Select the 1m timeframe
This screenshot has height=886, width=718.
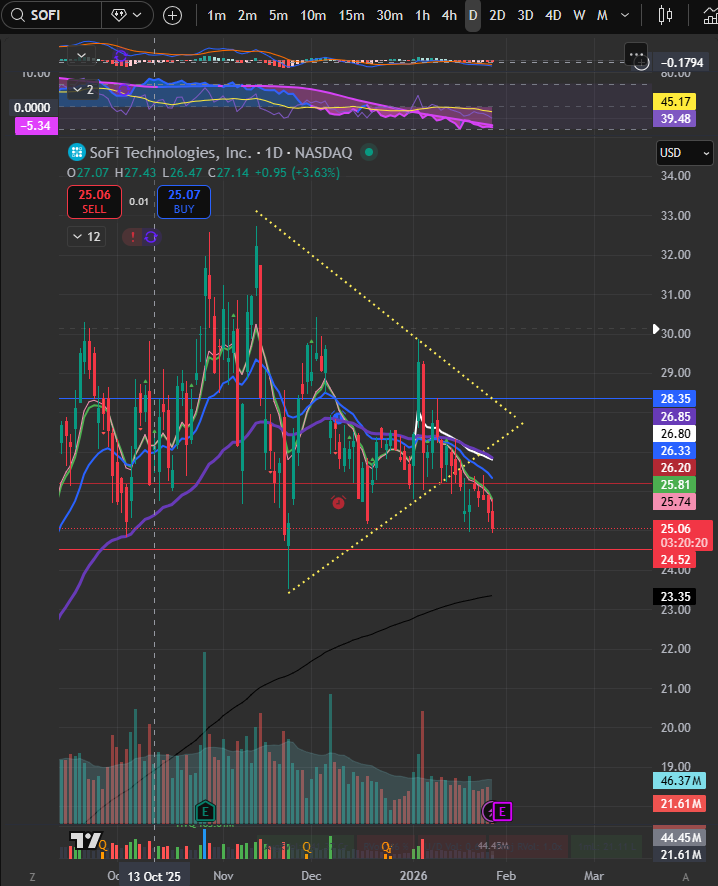coord(216,15)
